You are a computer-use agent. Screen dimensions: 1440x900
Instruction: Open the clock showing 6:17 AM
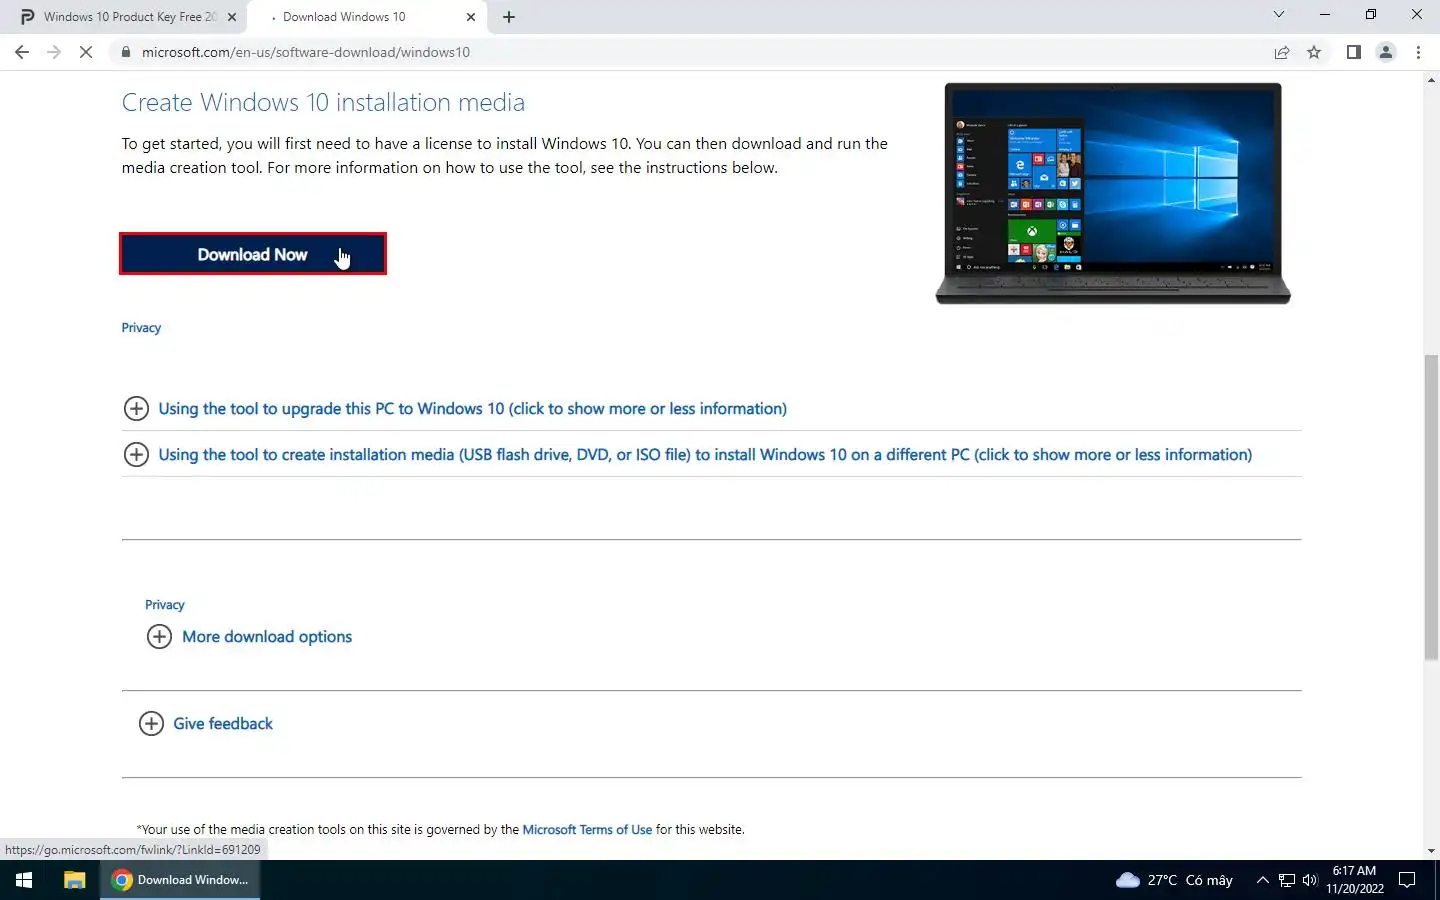tap(1354, 880)
